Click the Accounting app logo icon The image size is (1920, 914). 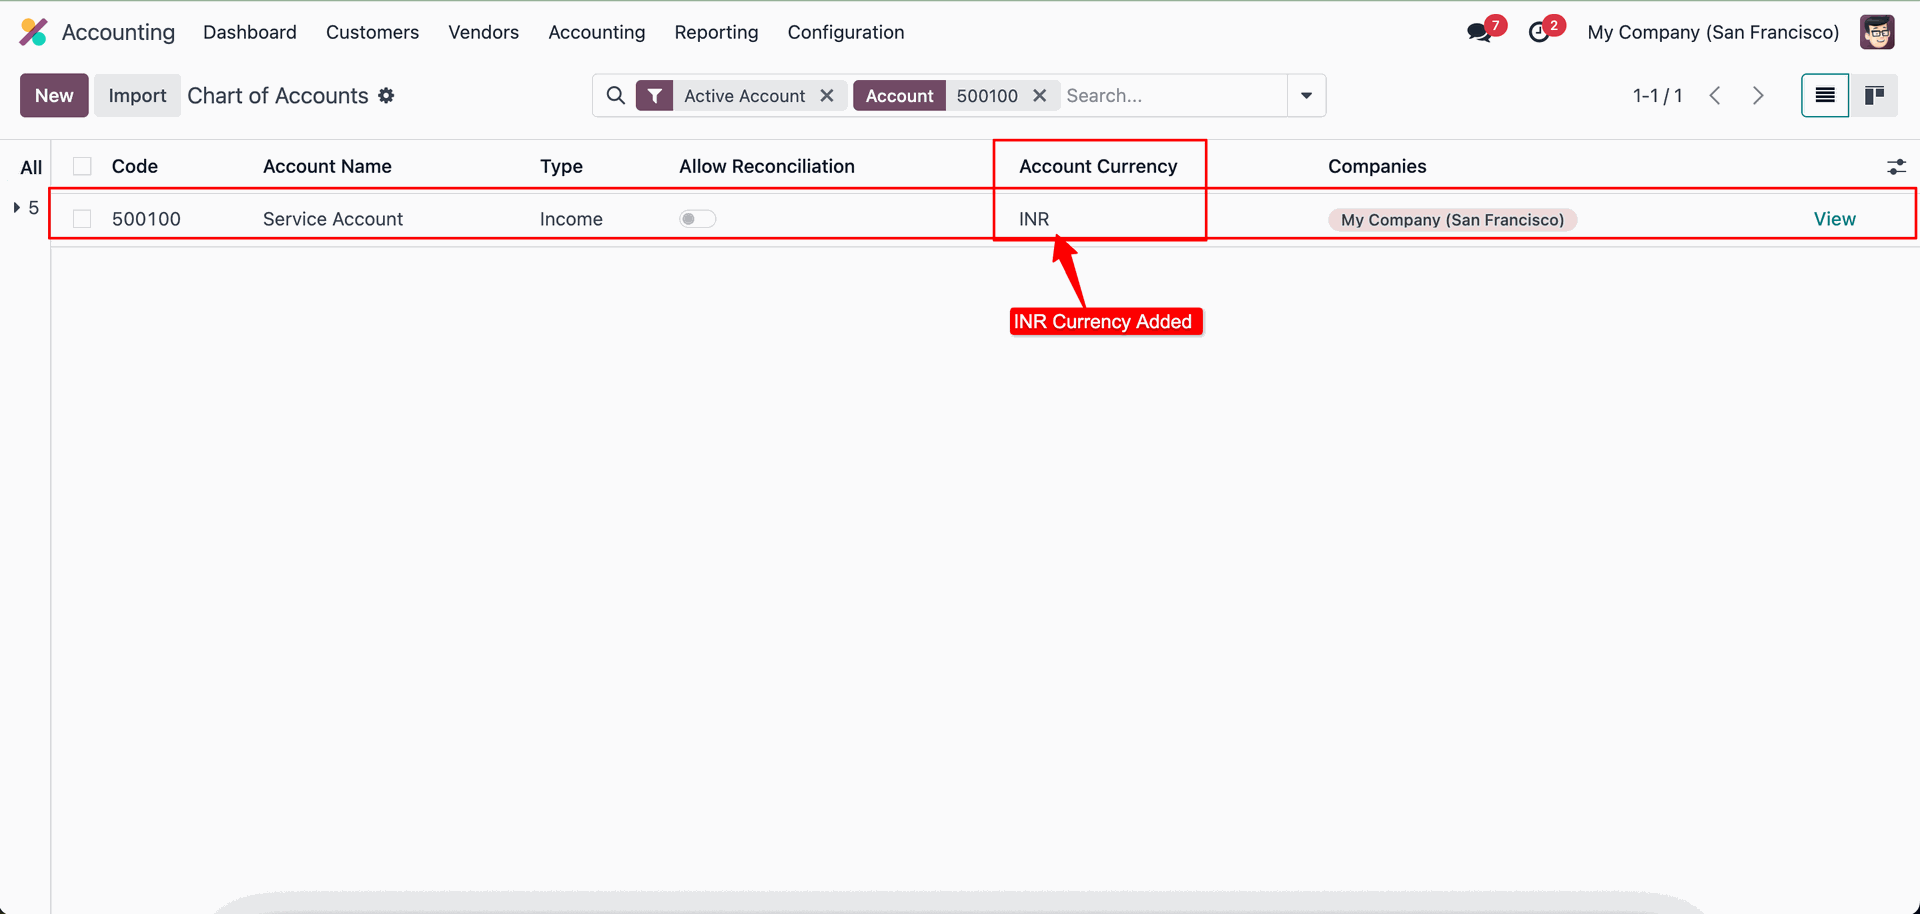33,32
